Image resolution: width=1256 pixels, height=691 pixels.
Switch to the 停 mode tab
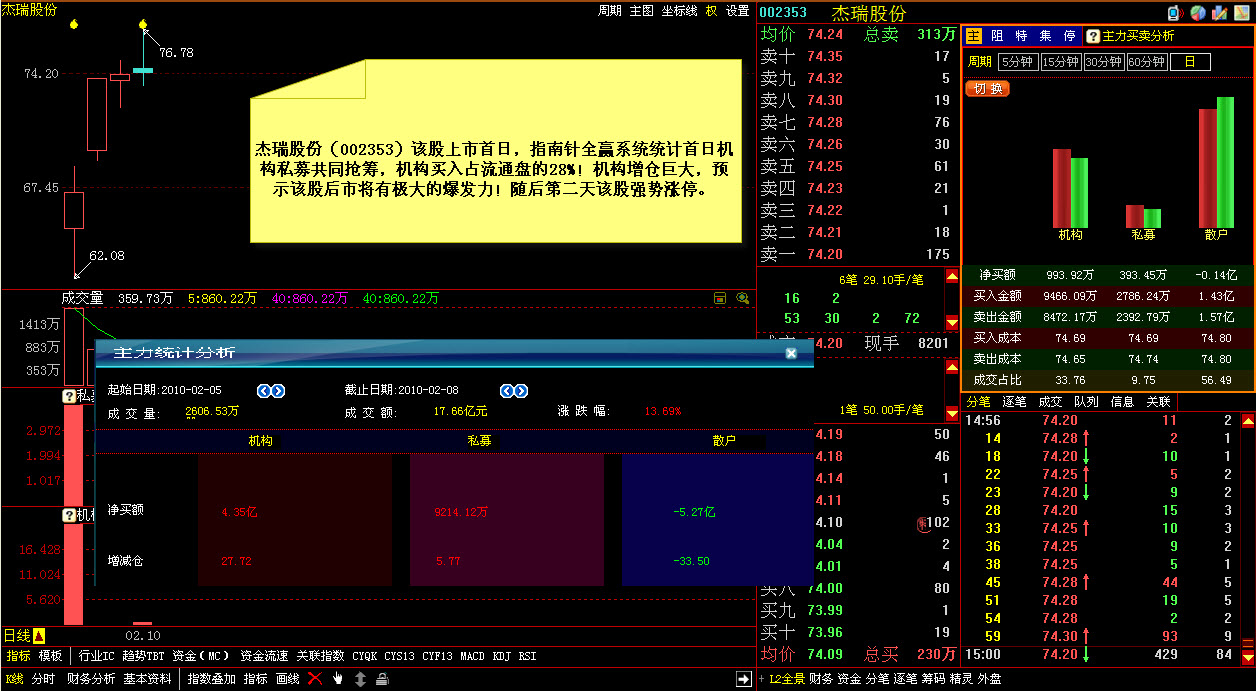(x=1069, y=35)
